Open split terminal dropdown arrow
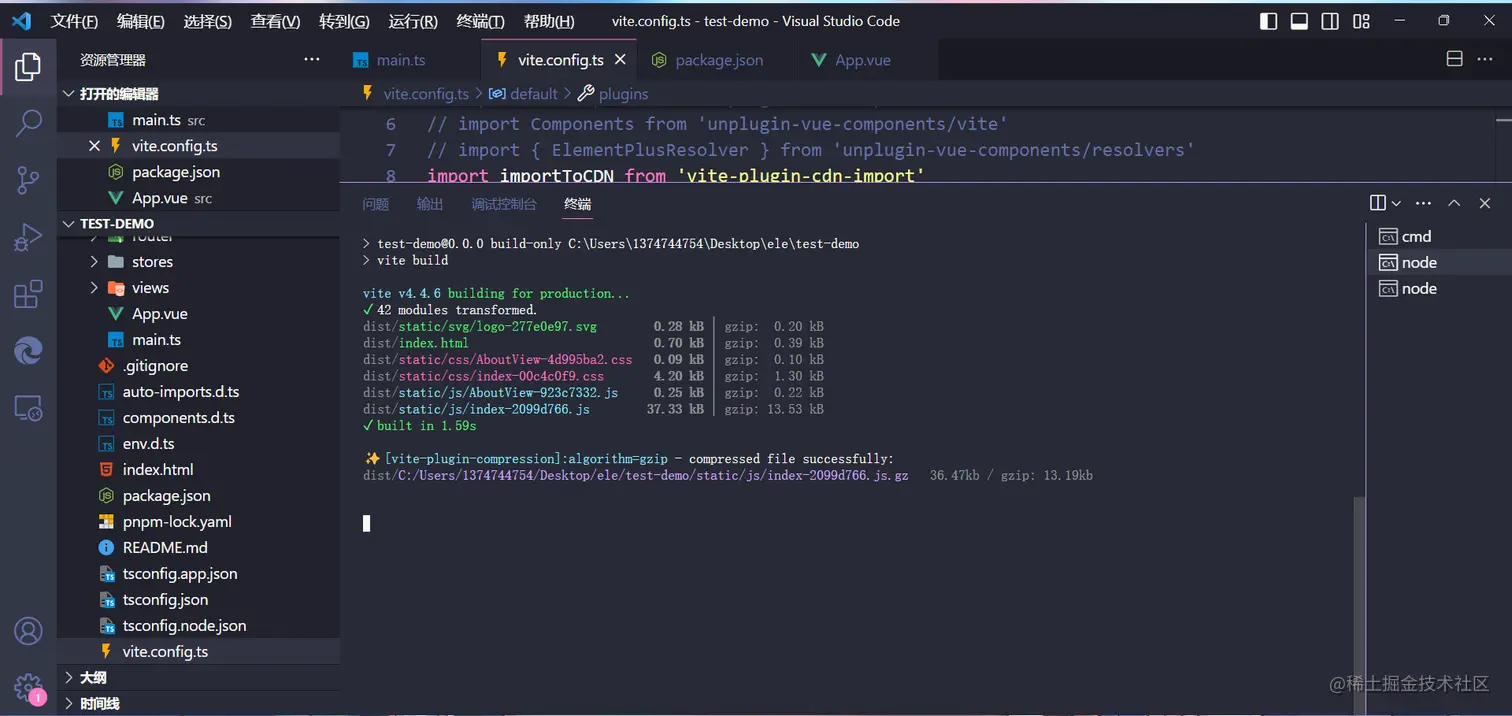Viewport: 1512px width, 716px height. click(x=1396, y=203)
